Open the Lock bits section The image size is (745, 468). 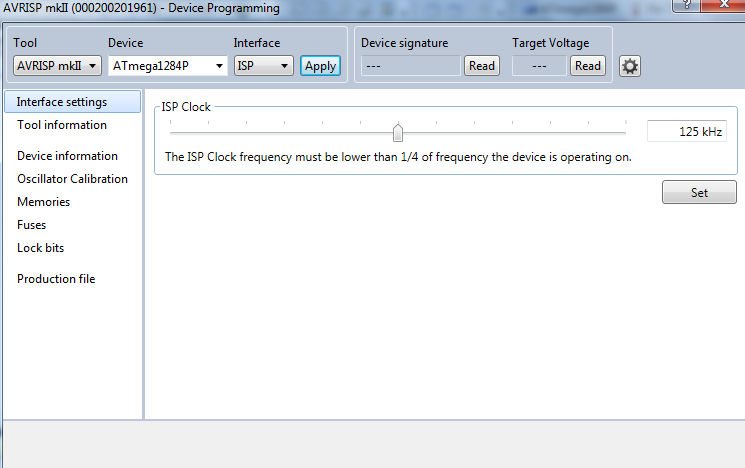pos(40,248)
